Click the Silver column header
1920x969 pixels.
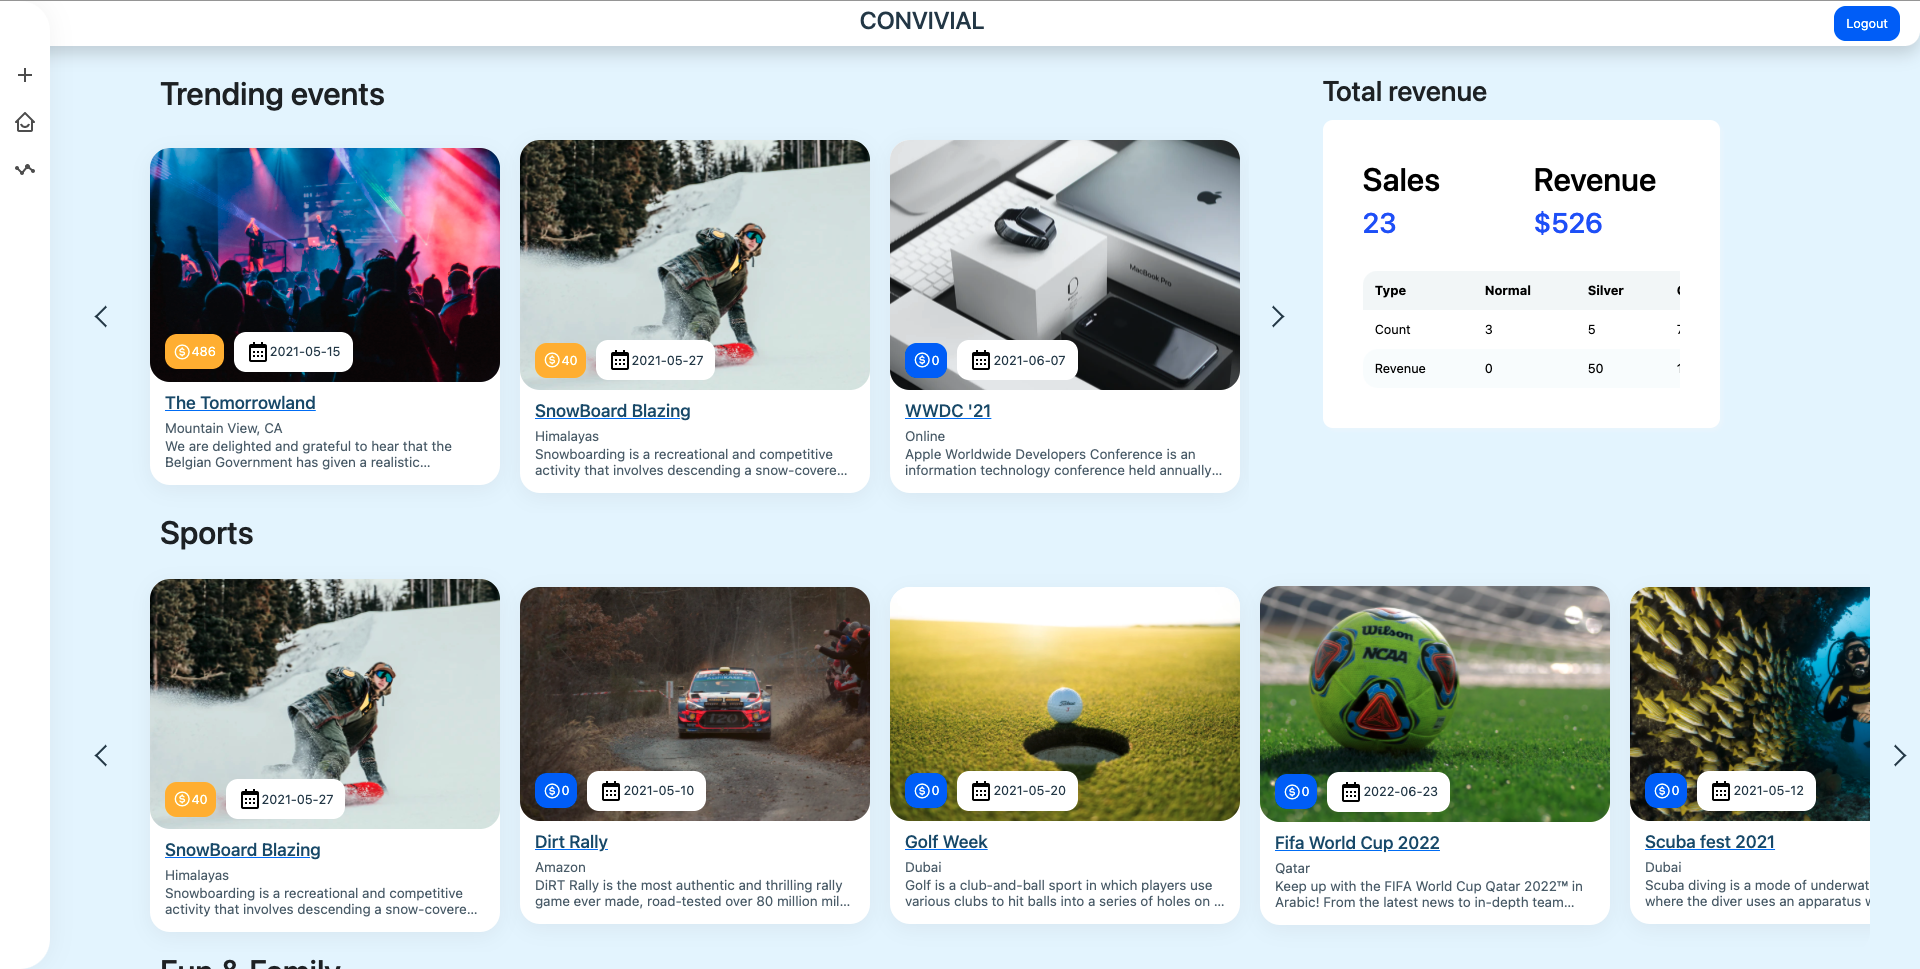coord(1605,291)
